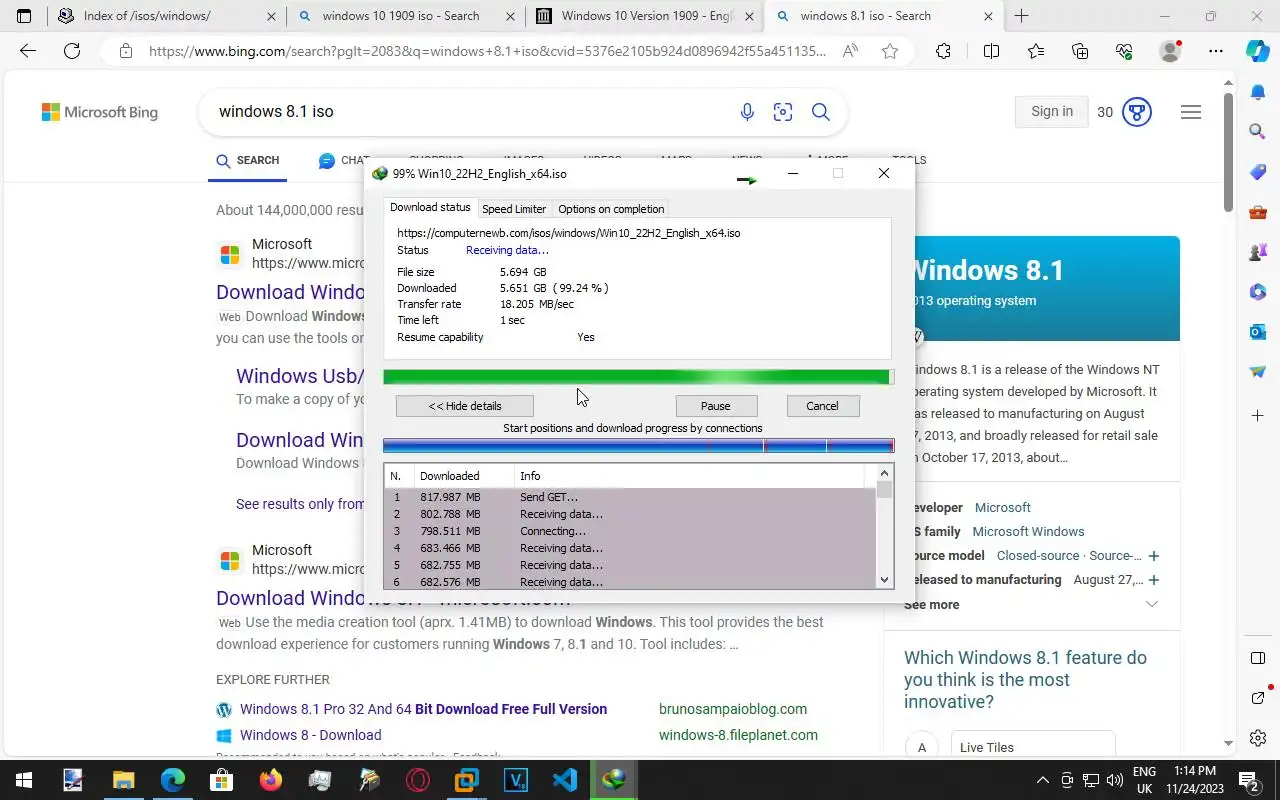
Task: Expand Source model plus icon
Action: click(x=1153, y=555)
